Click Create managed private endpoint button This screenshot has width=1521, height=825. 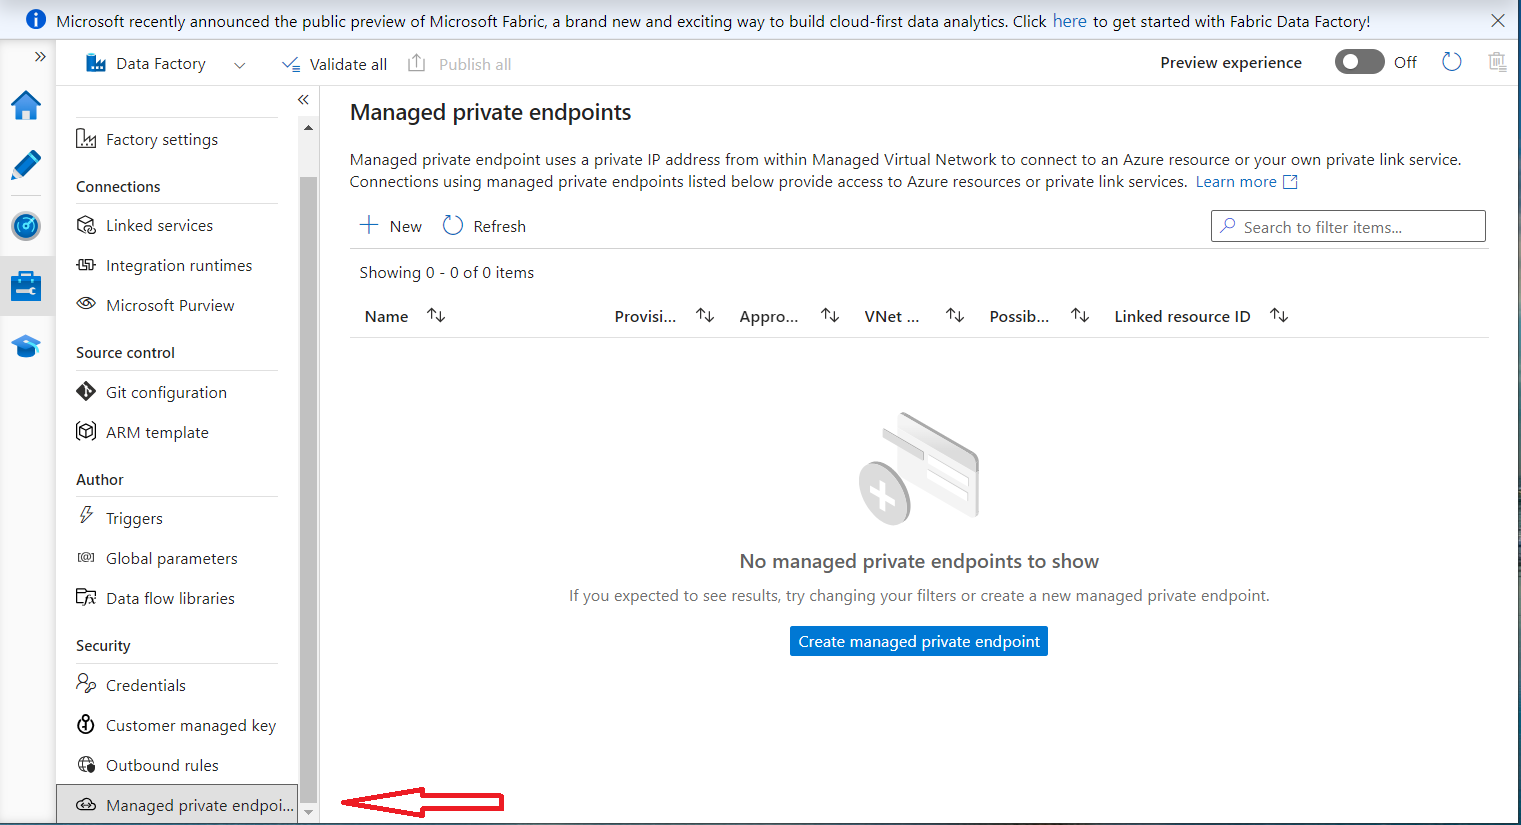coord(918,641)
